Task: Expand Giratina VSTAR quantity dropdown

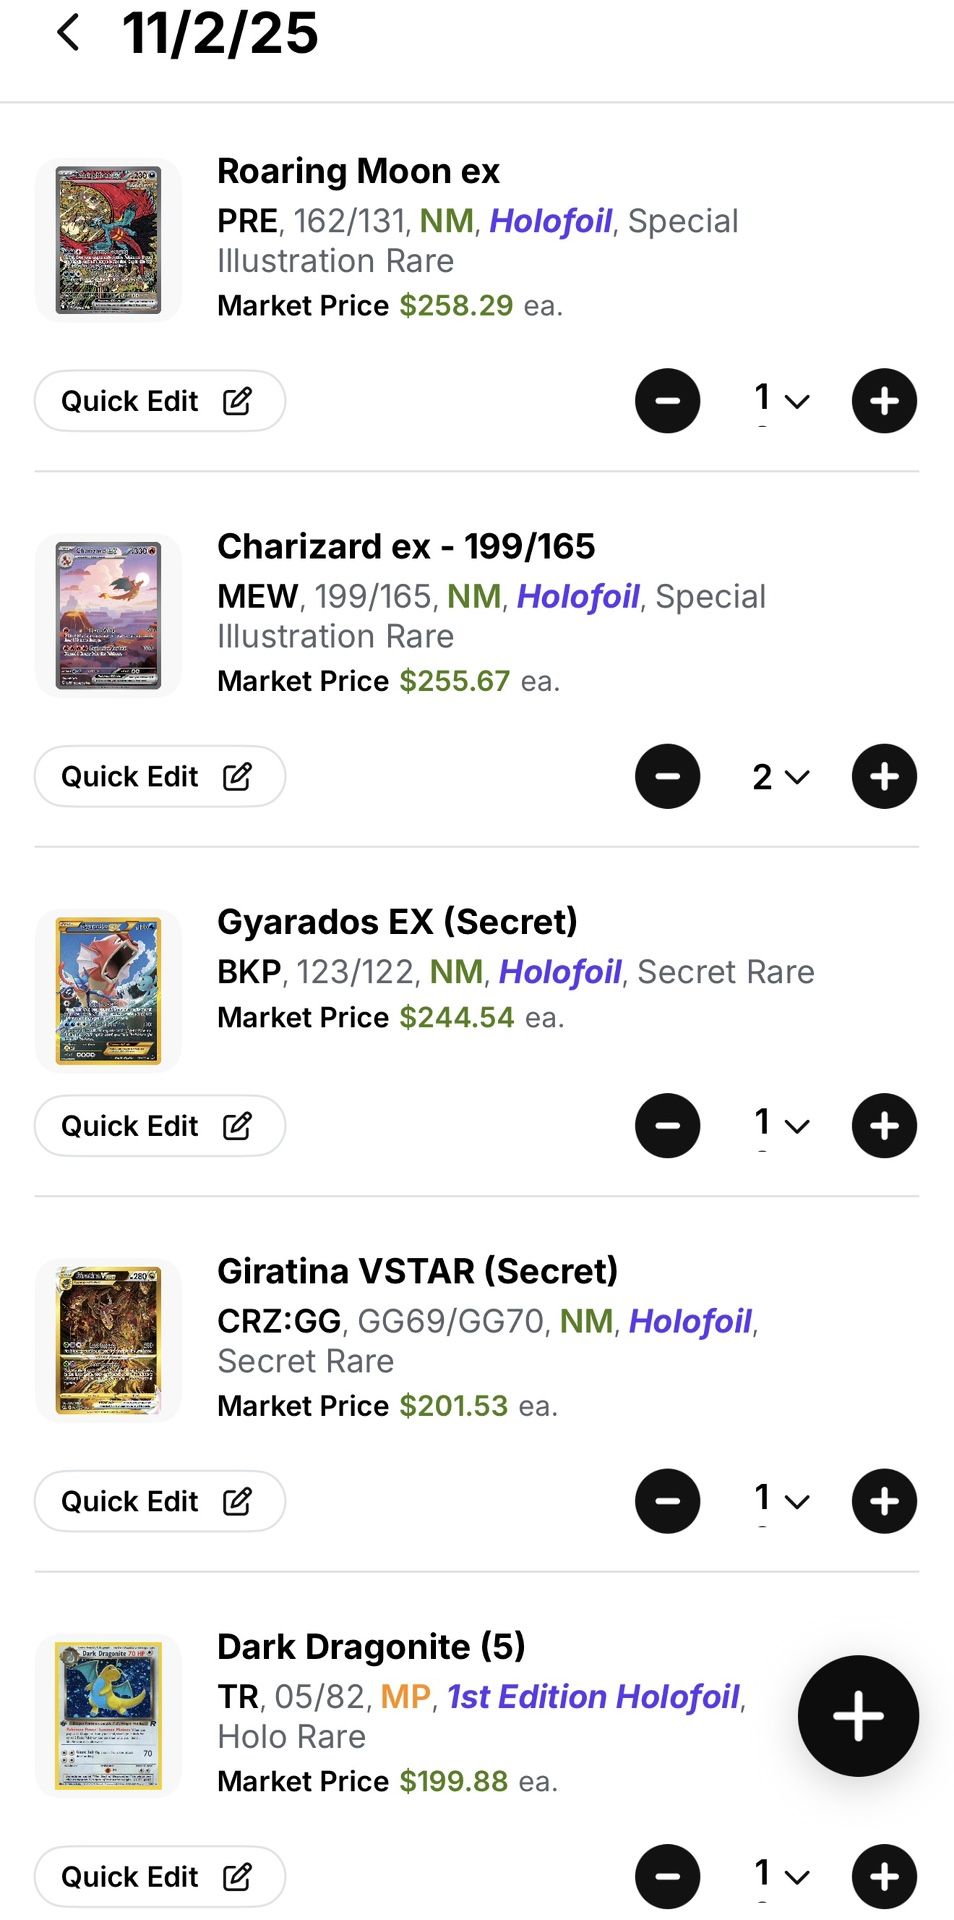Action: 780,1501
